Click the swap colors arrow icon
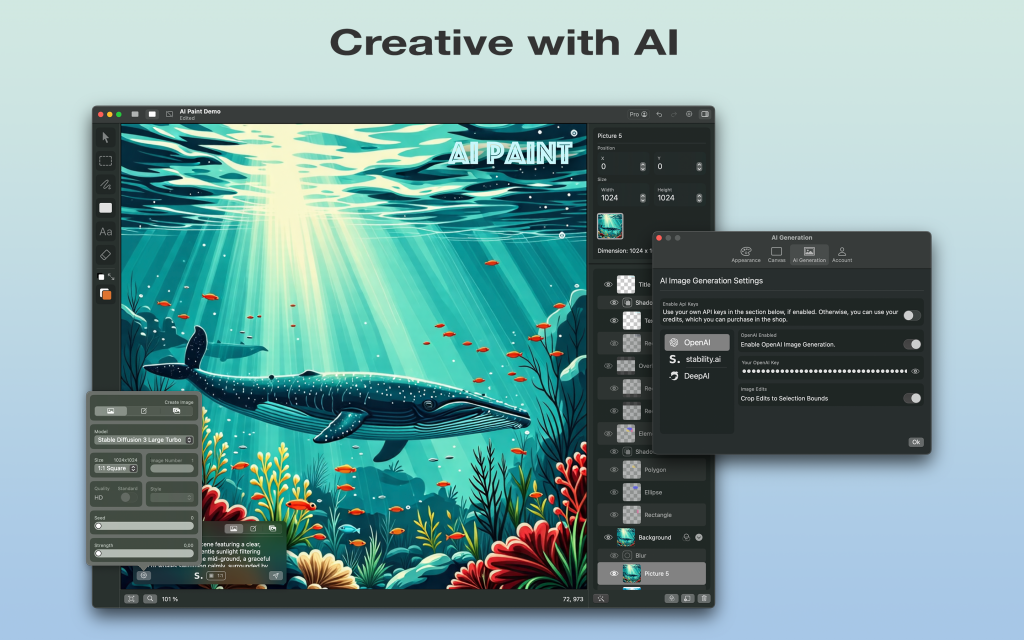 pos(110,276)
